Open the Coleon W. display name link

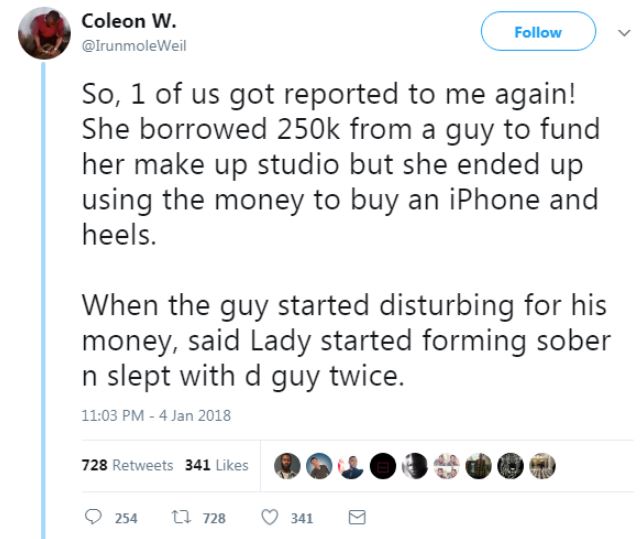117,22
